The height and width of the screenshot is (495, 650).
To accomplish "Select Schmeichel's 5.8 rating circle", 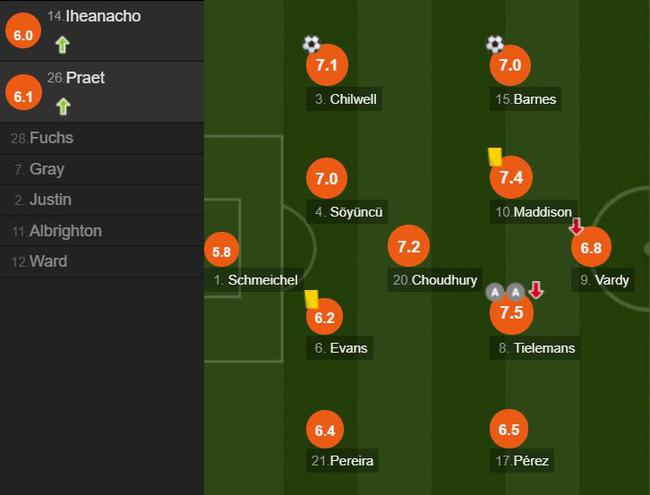I will (221, 250).
